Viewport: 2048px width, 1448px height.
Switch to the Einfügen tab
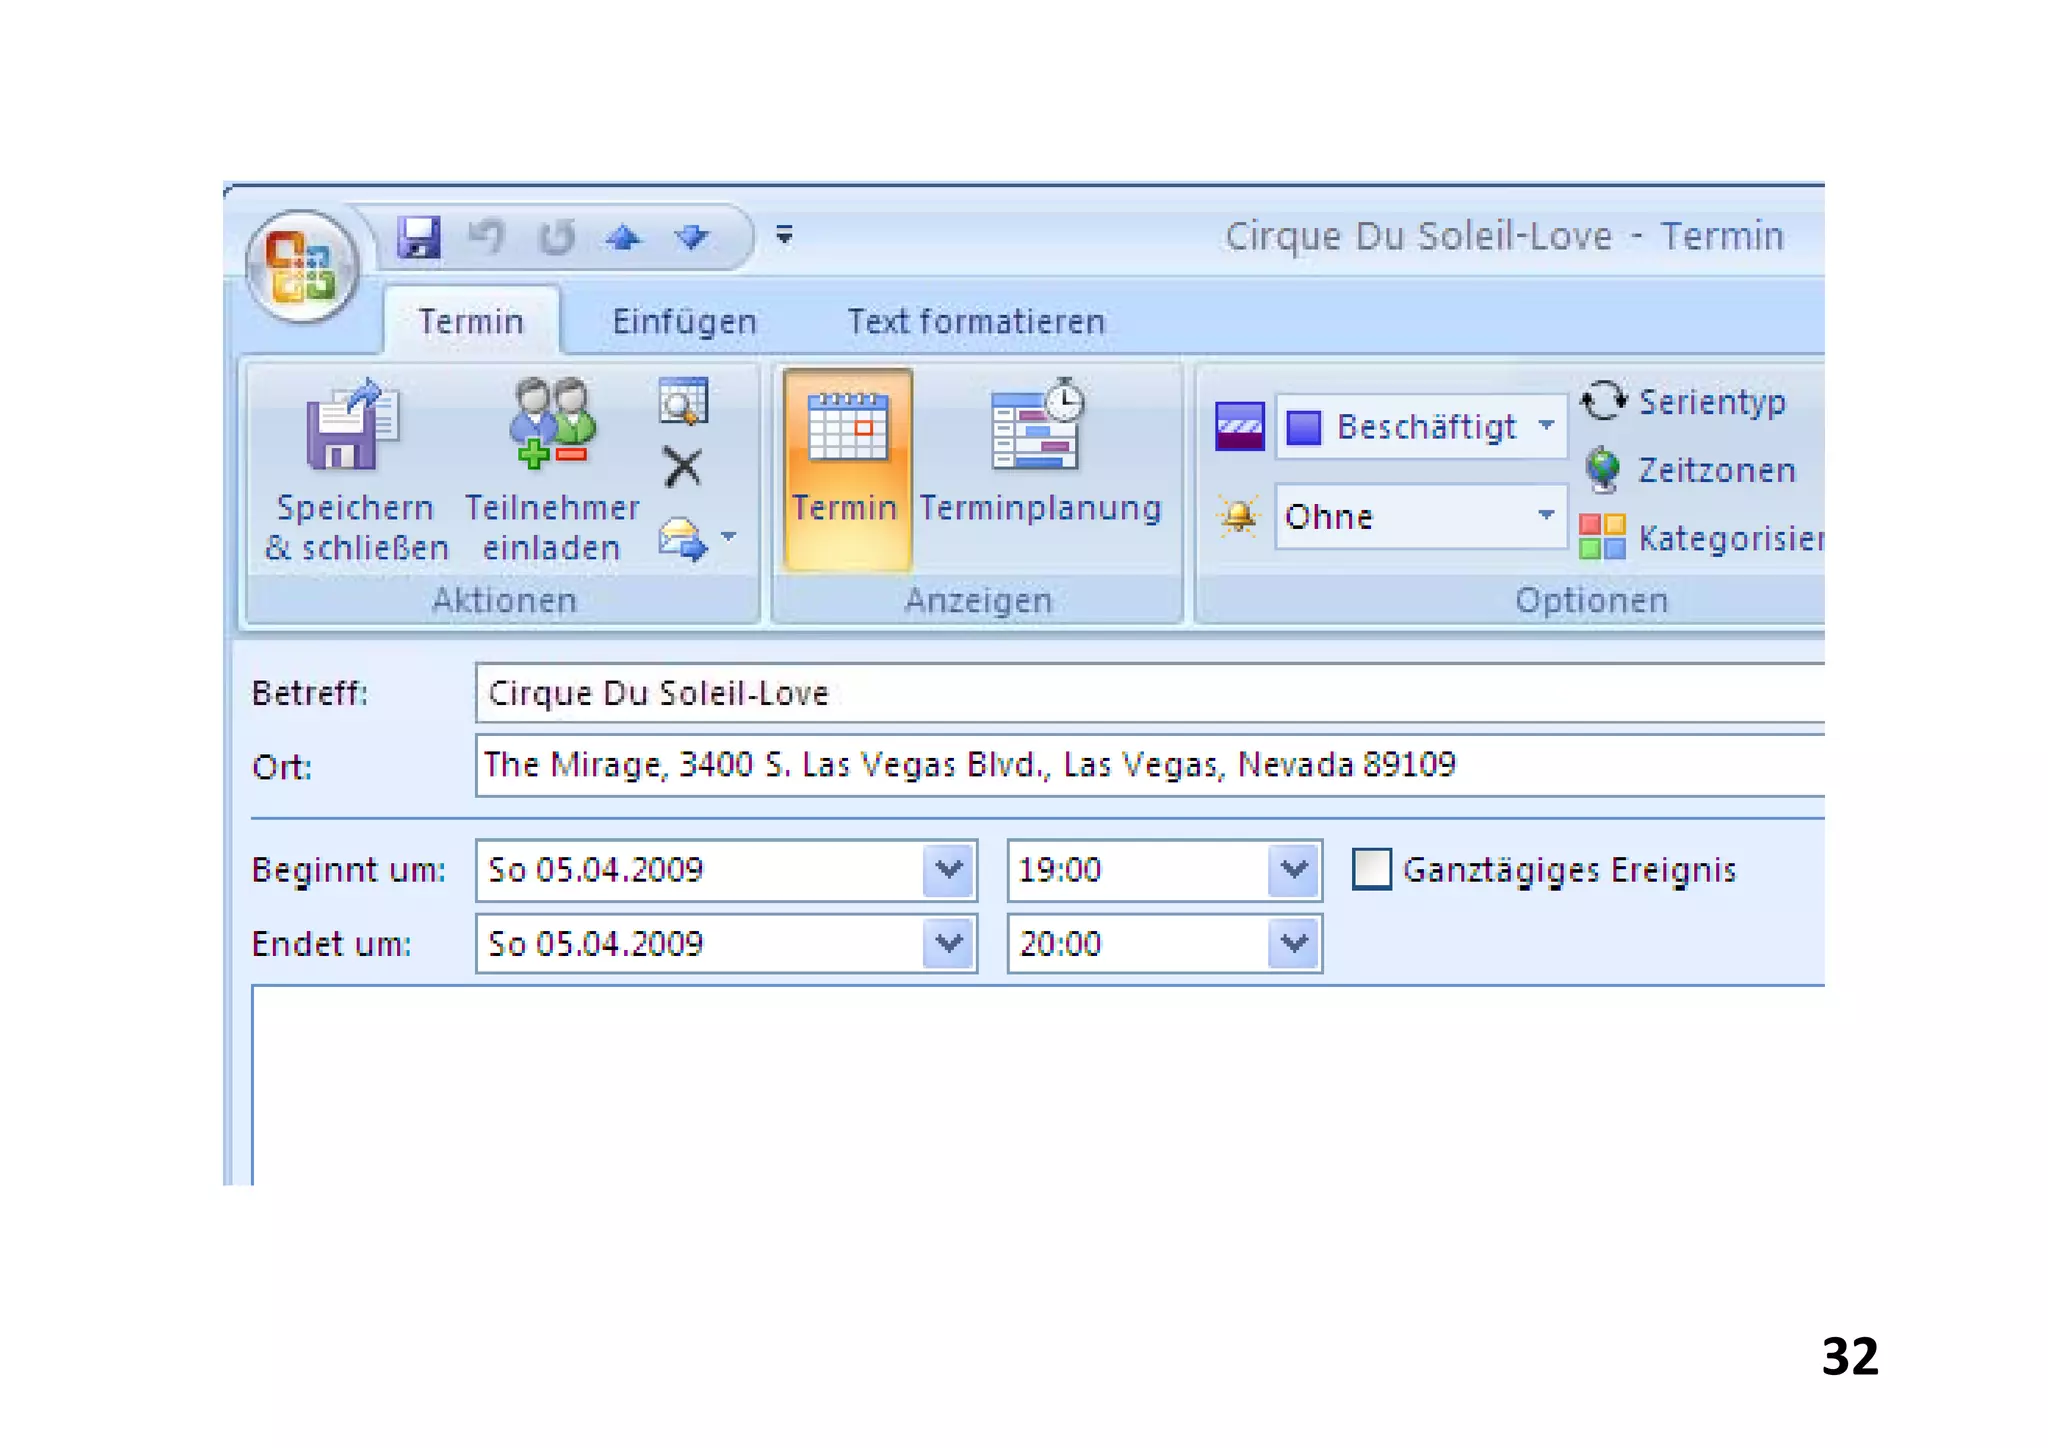pyautogui.click(x=684, y=322)
